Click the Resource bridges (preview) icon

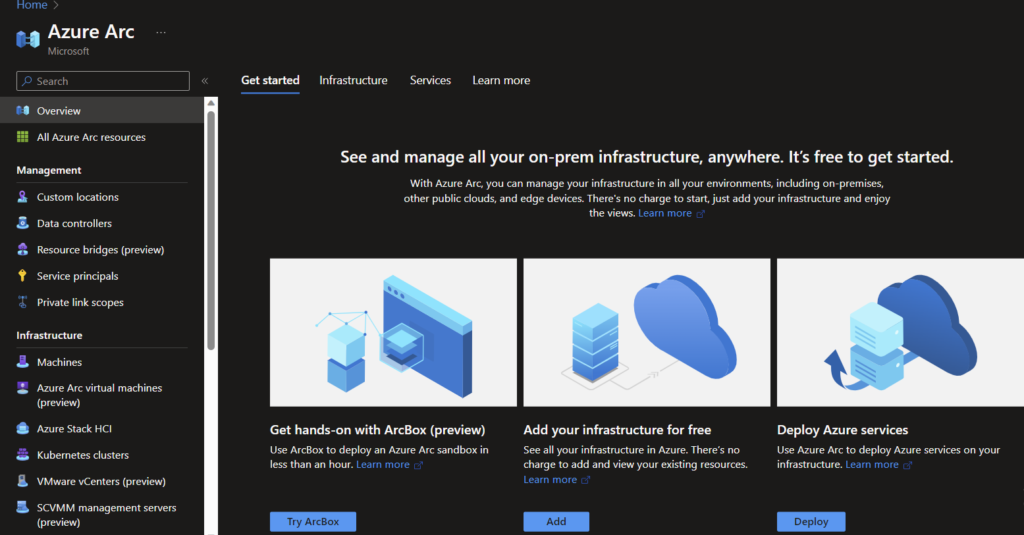tap(22, 249)
